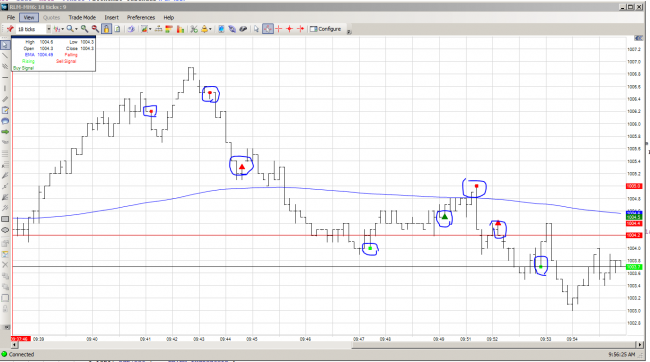
Task: Select the horizontal line drawing tool
Action: pos(5,78)
